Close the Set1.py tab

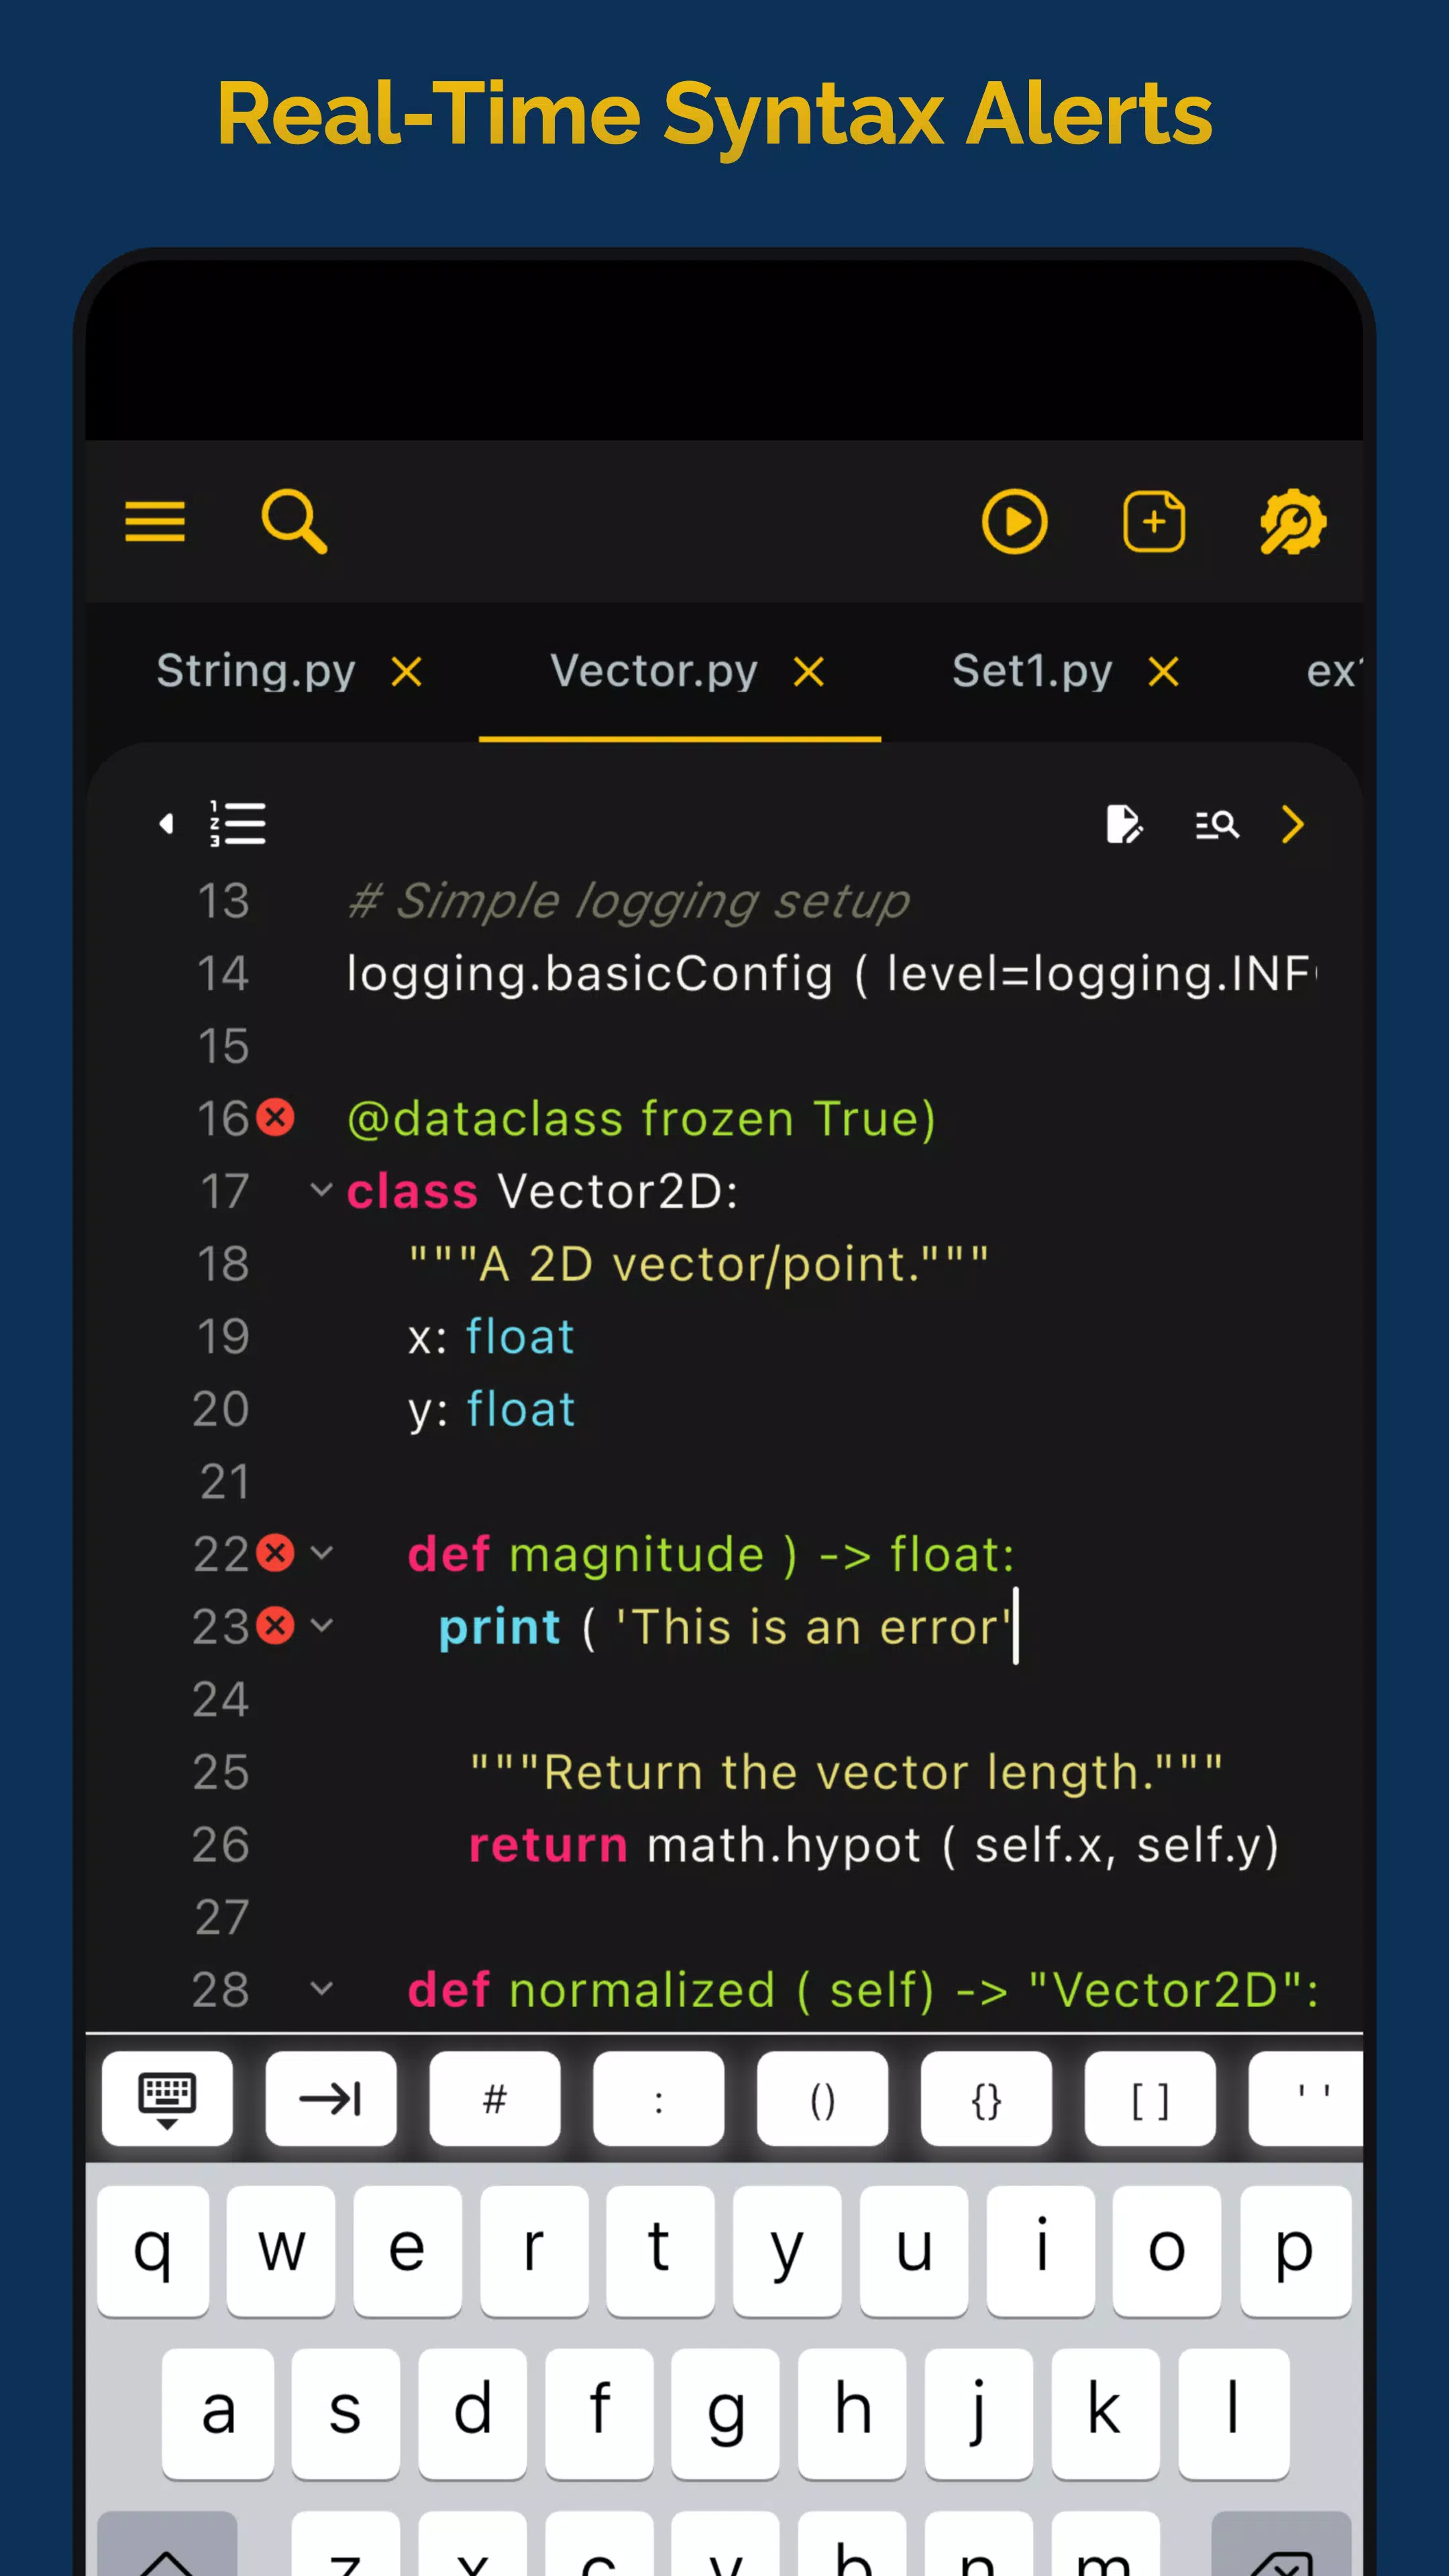click(x=1163, y=672)
